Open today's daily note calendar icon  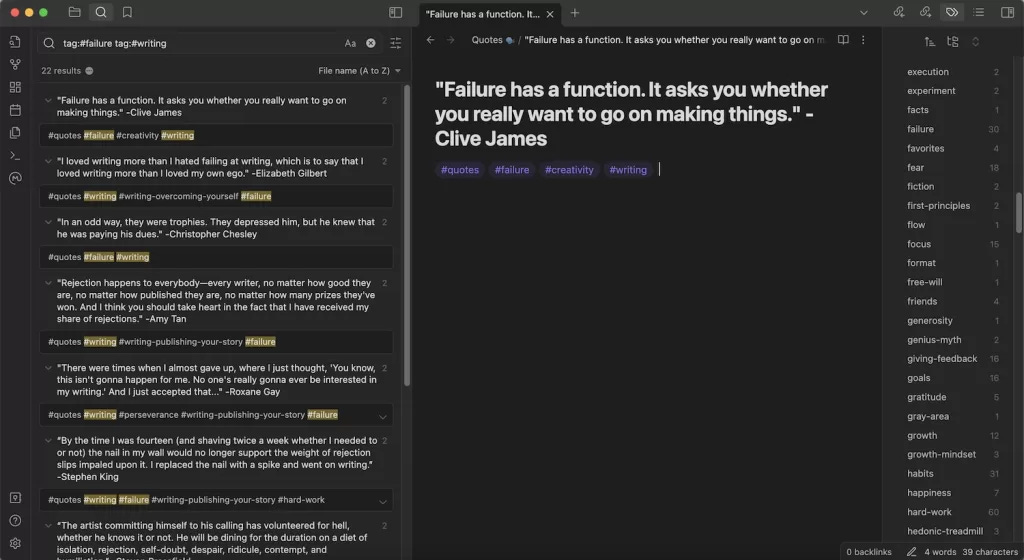pos(15,110)
